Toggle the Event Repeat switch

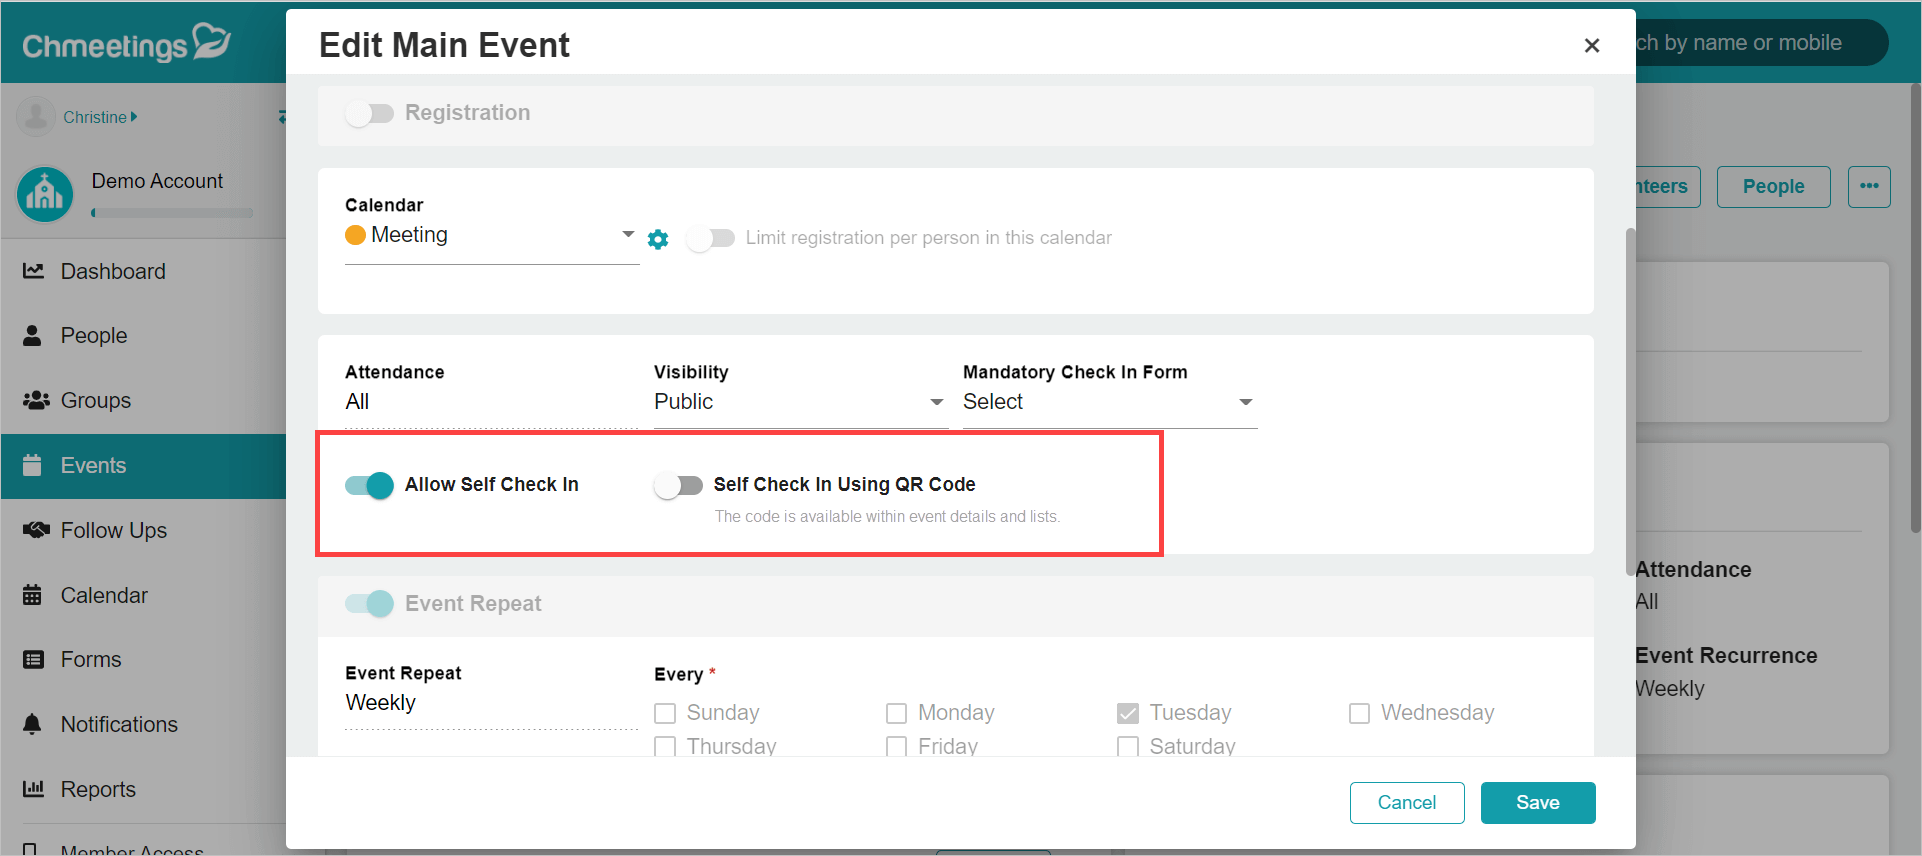click(x=369, y=604)
